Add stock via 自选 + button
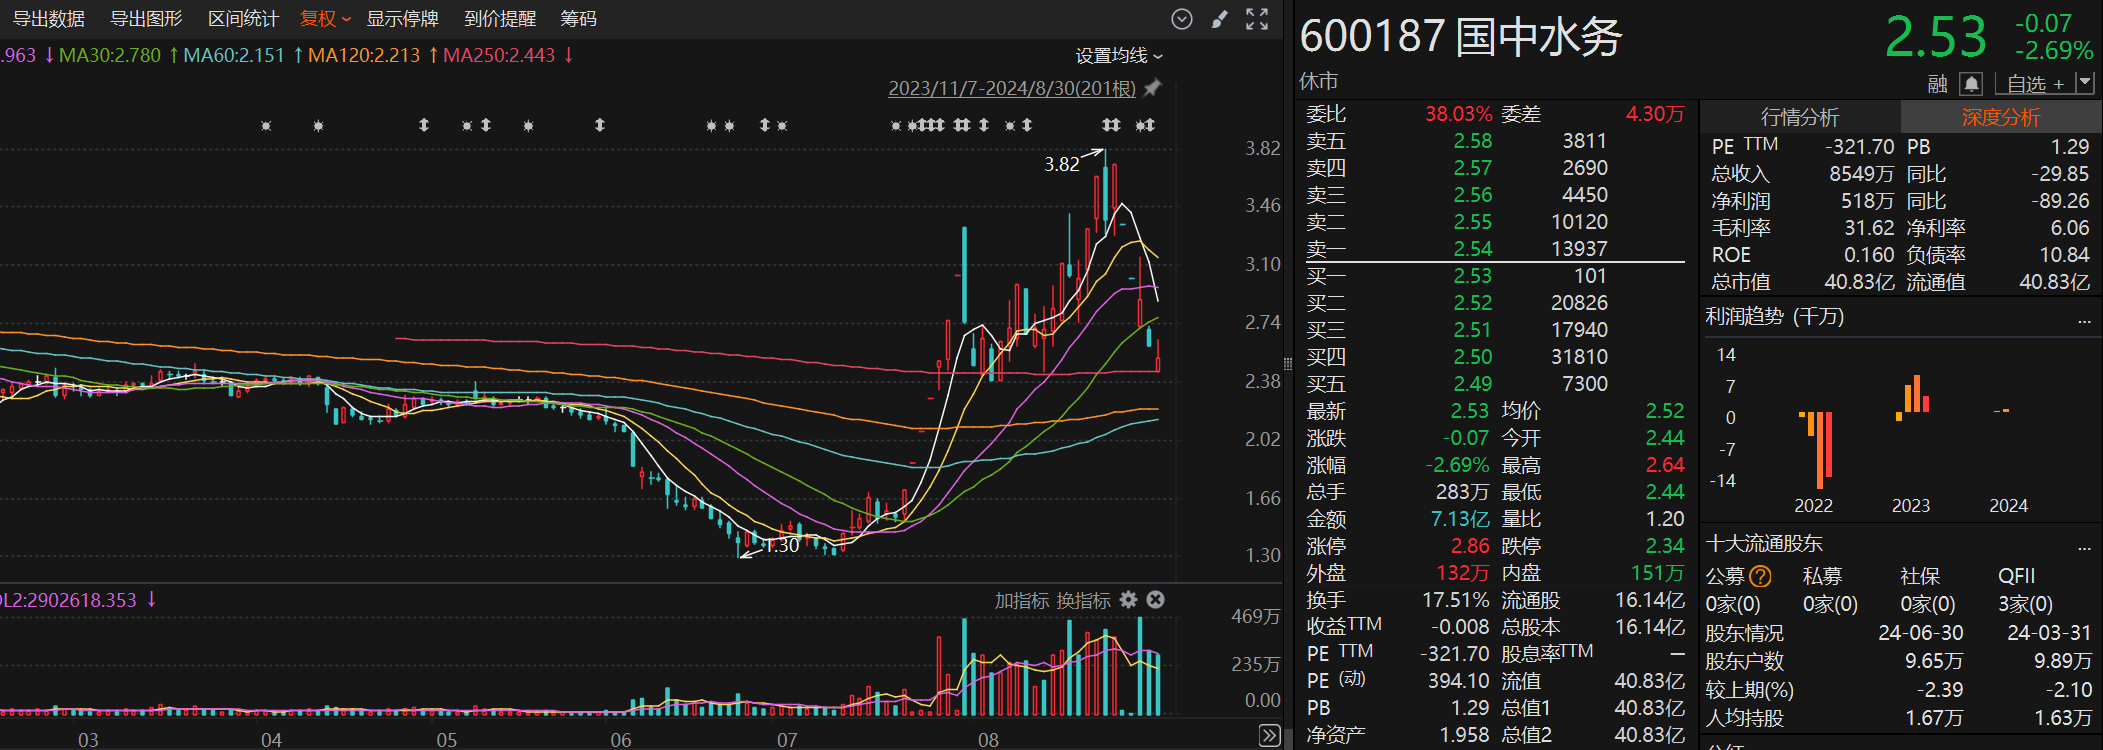 coord(2035,84)
